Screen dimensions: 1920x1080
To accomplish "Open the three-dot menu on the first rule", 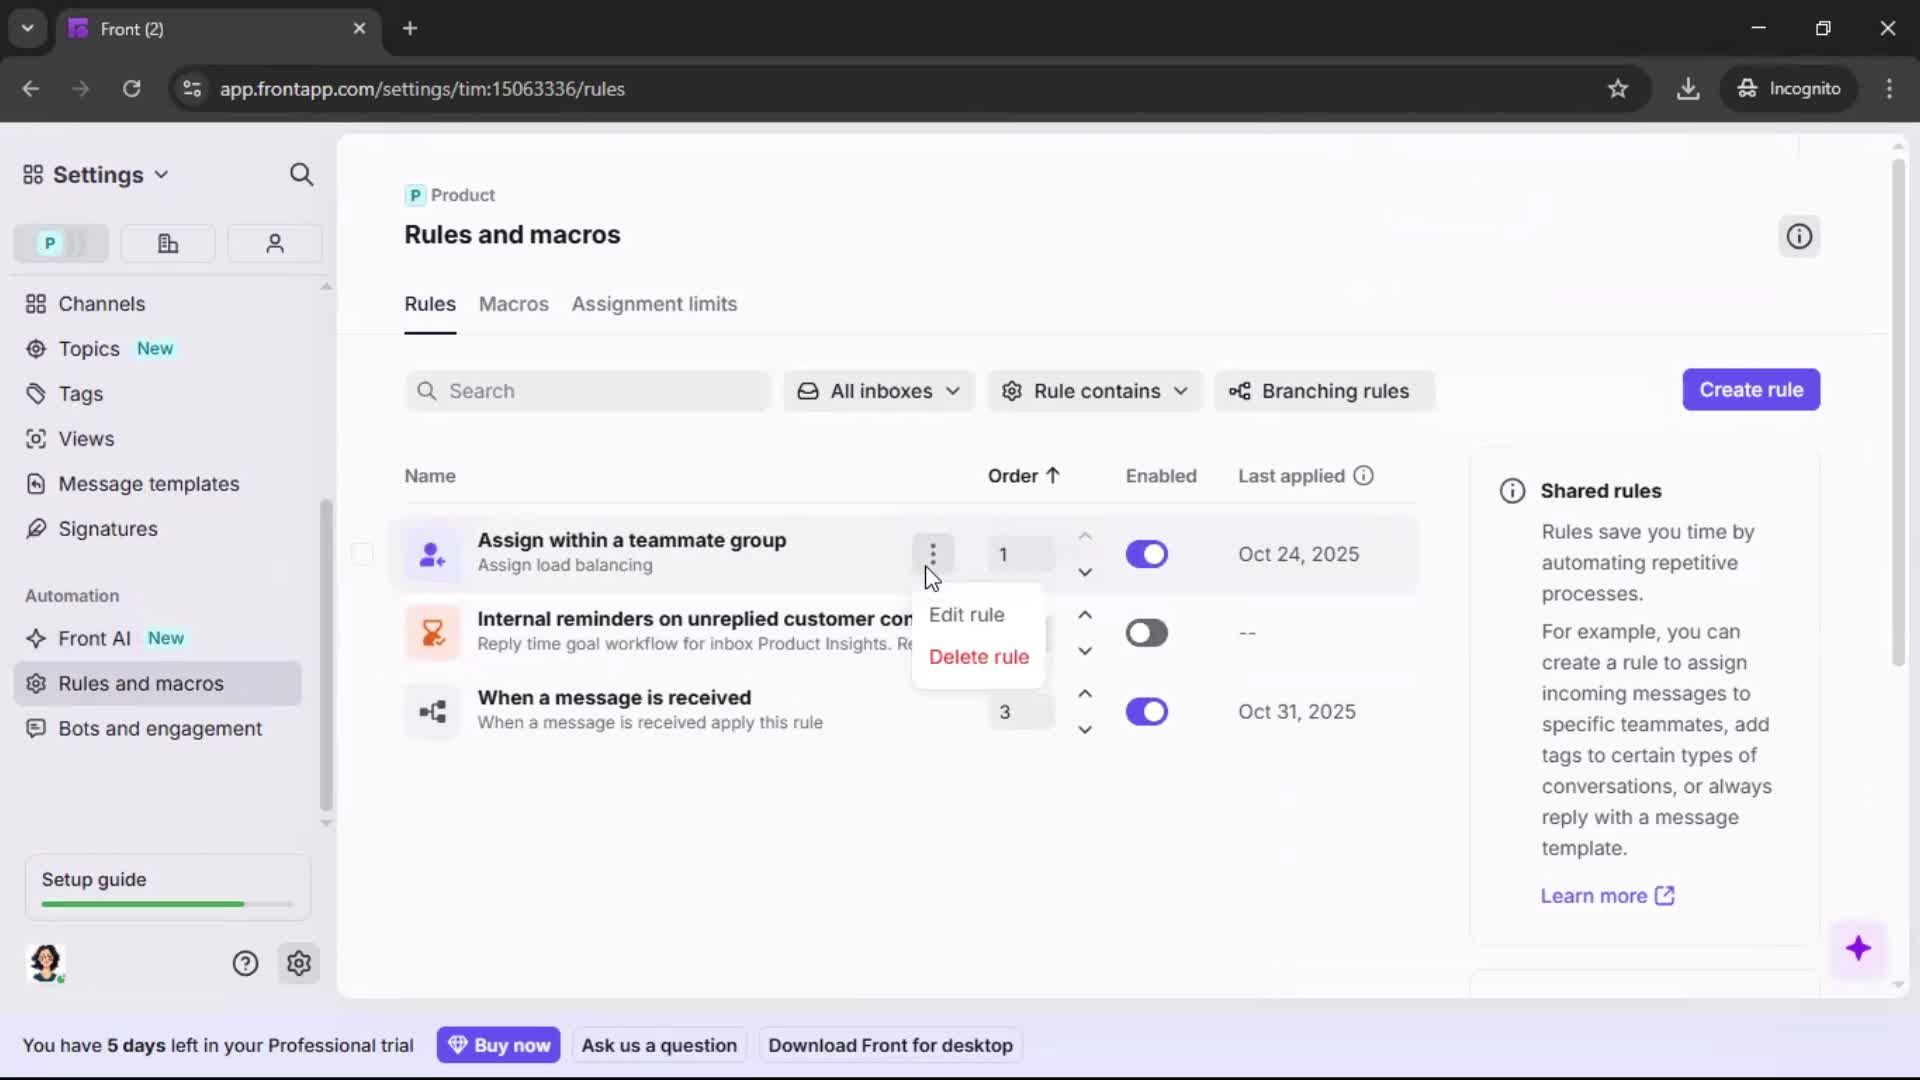I will [x=932, y=553].
